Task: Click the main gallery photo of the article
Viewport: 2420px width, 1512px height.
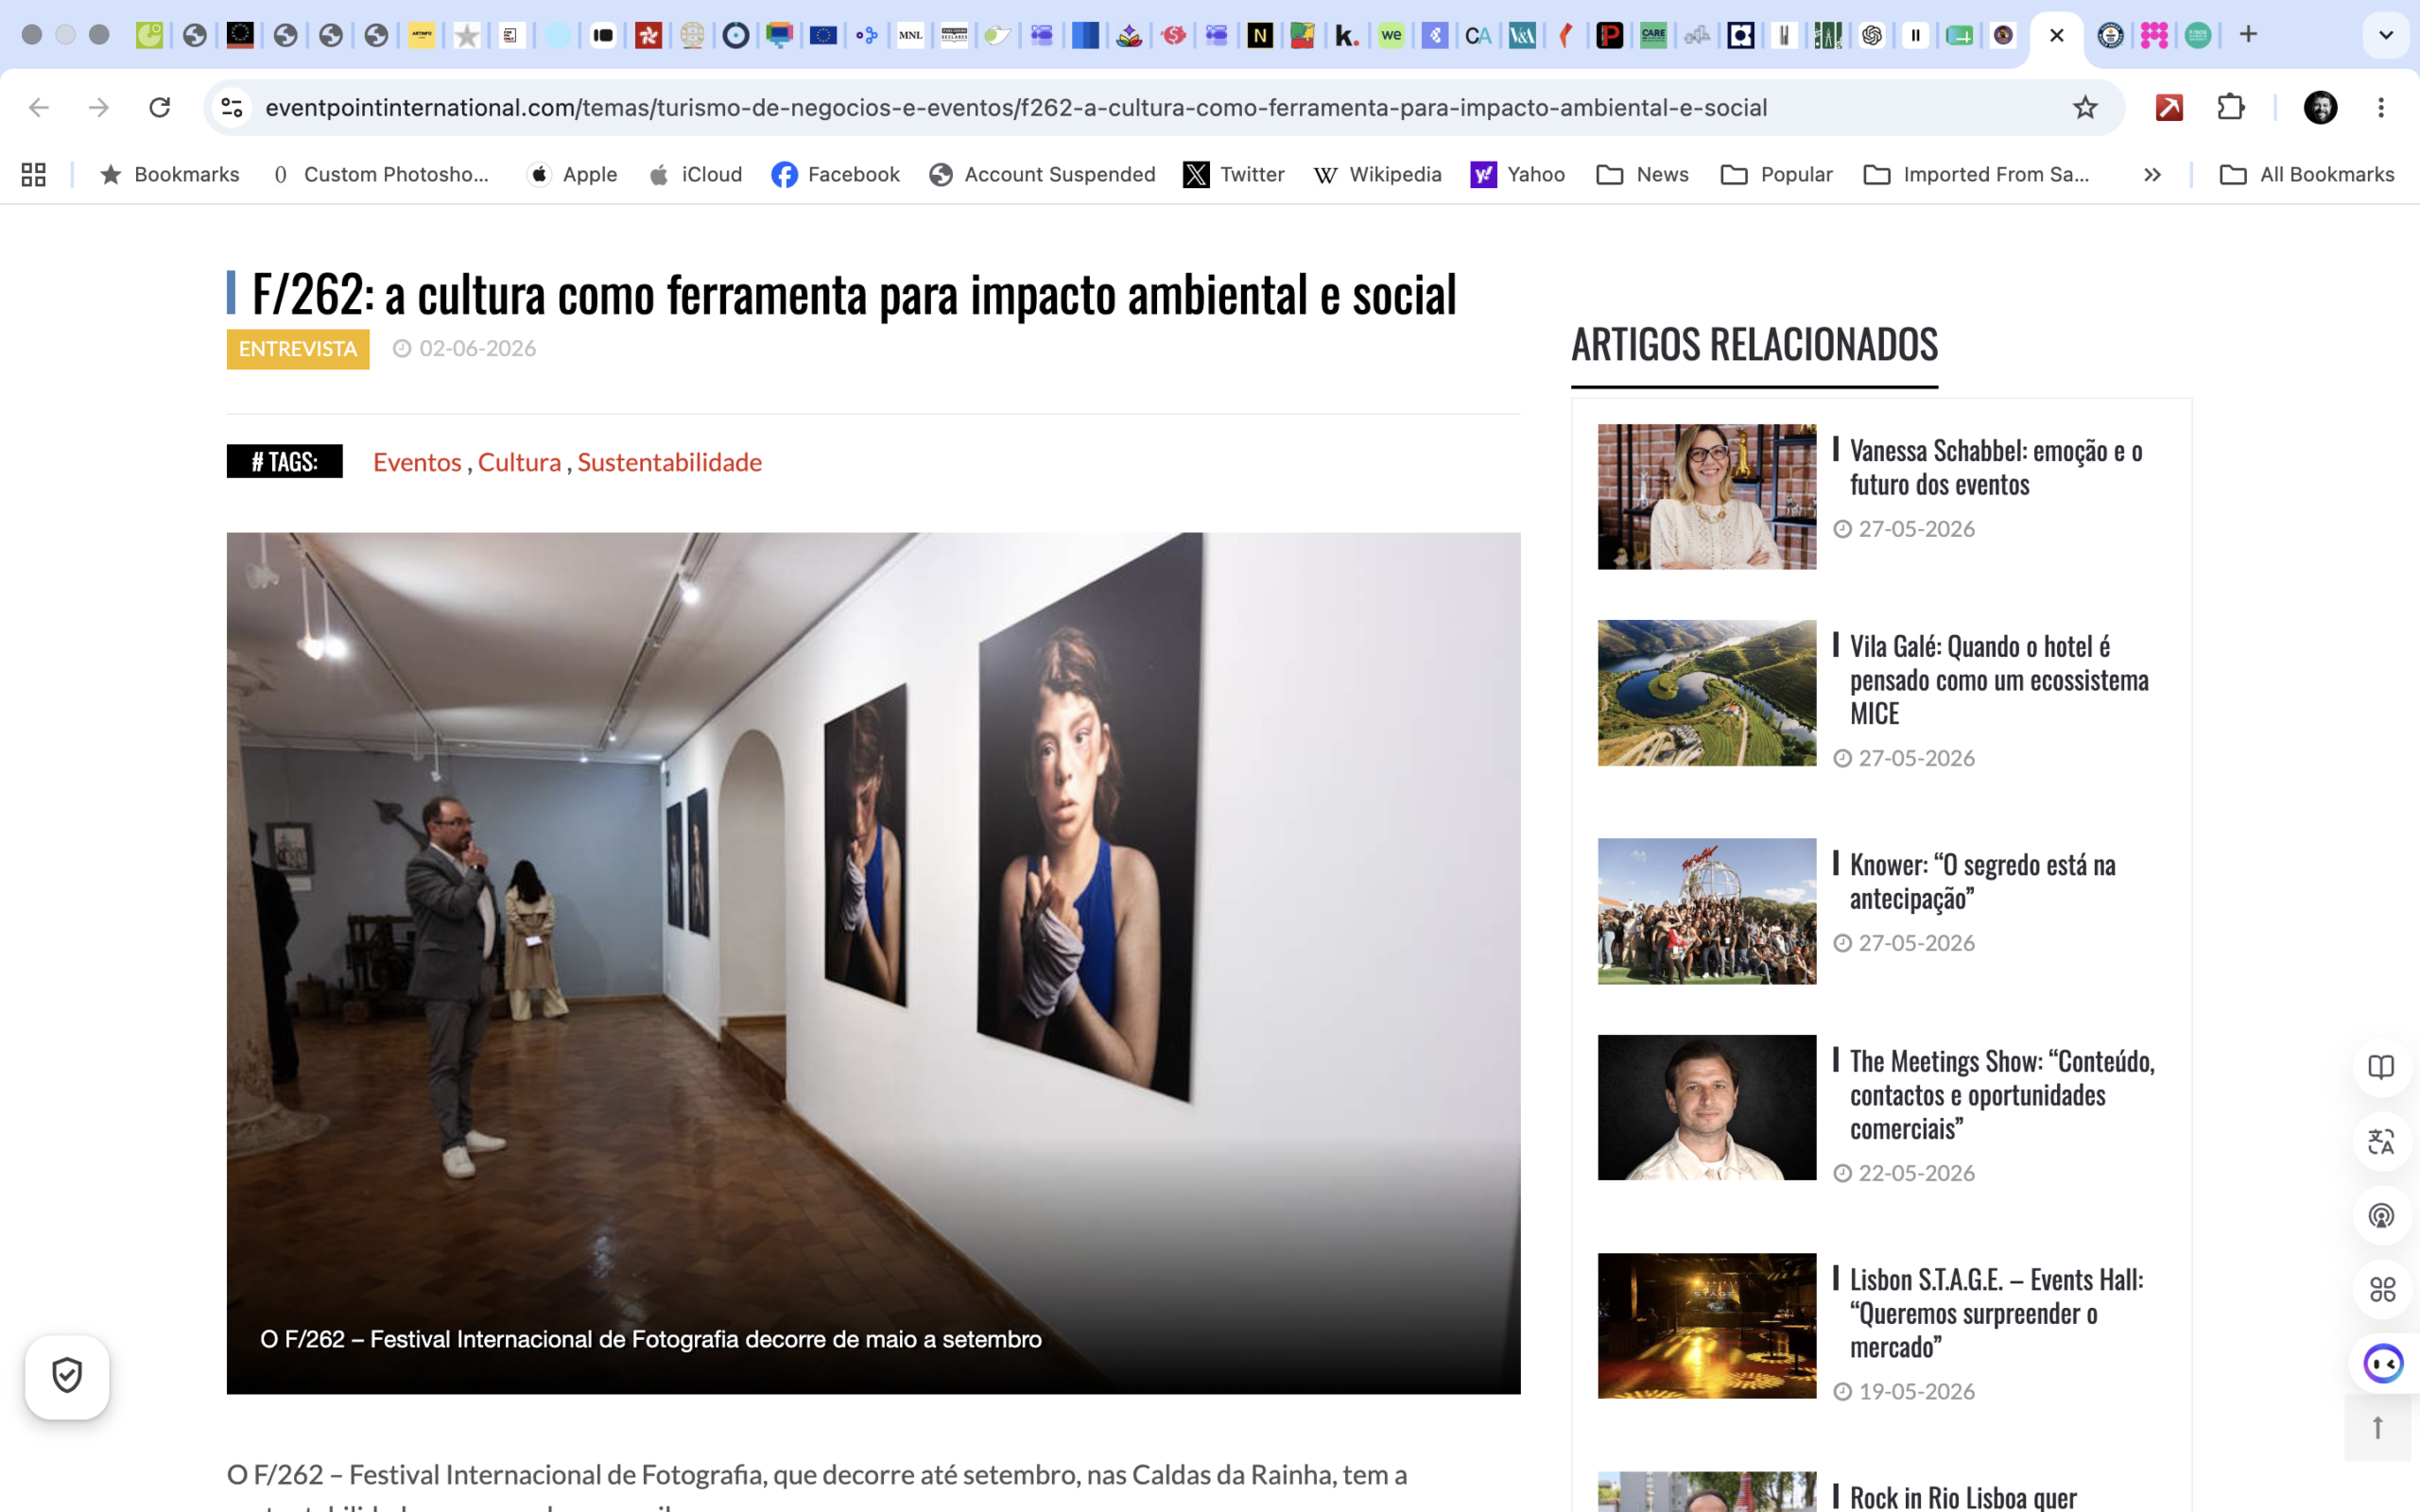Action: 873,963
